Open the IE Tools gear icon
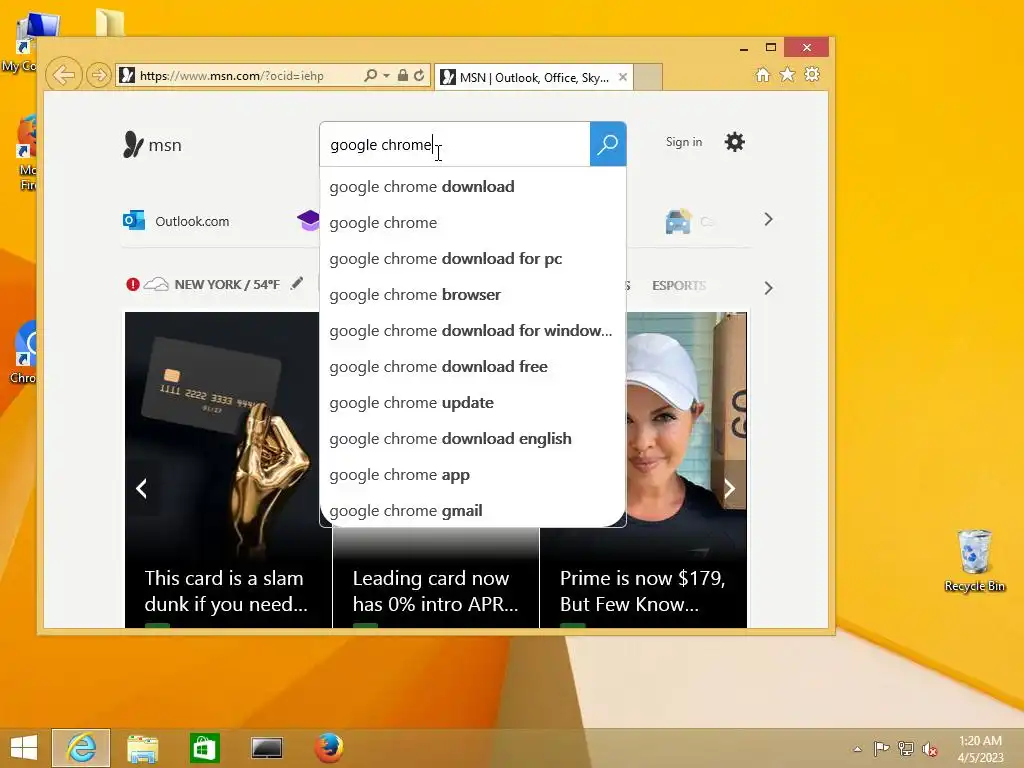This screenshot has height=768, width=1024. [812, 74]
